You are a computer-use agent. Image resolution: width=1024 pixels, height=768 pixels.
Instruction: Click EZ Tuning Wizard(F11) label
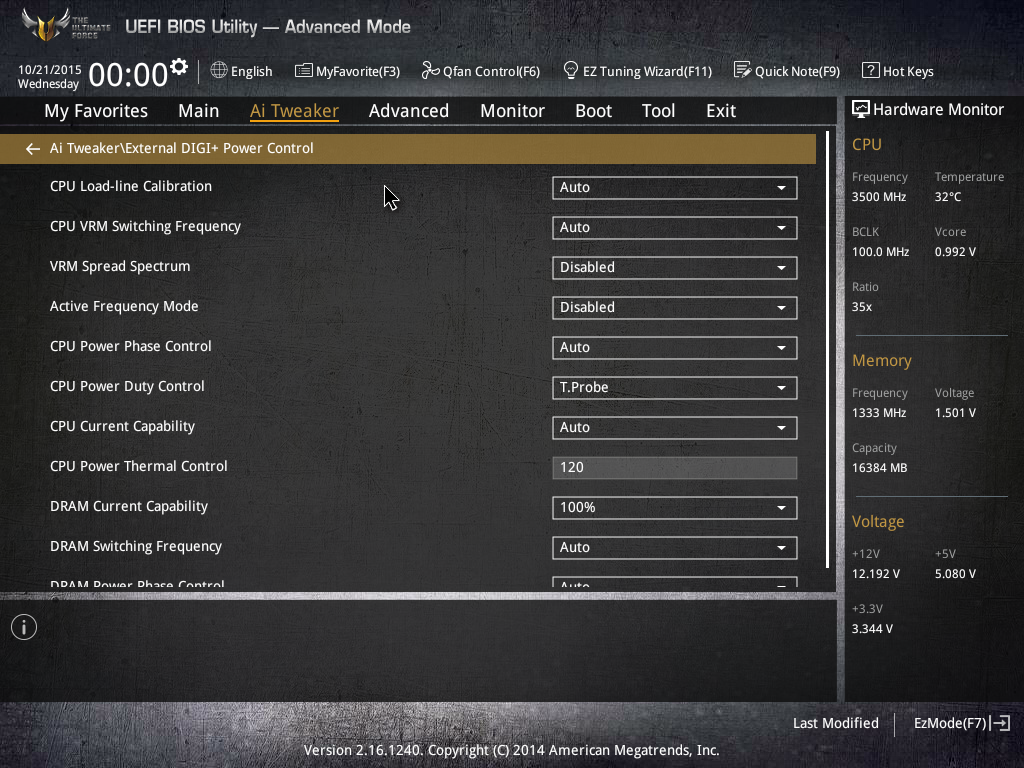pyautogui.click(x=647, y=71)
